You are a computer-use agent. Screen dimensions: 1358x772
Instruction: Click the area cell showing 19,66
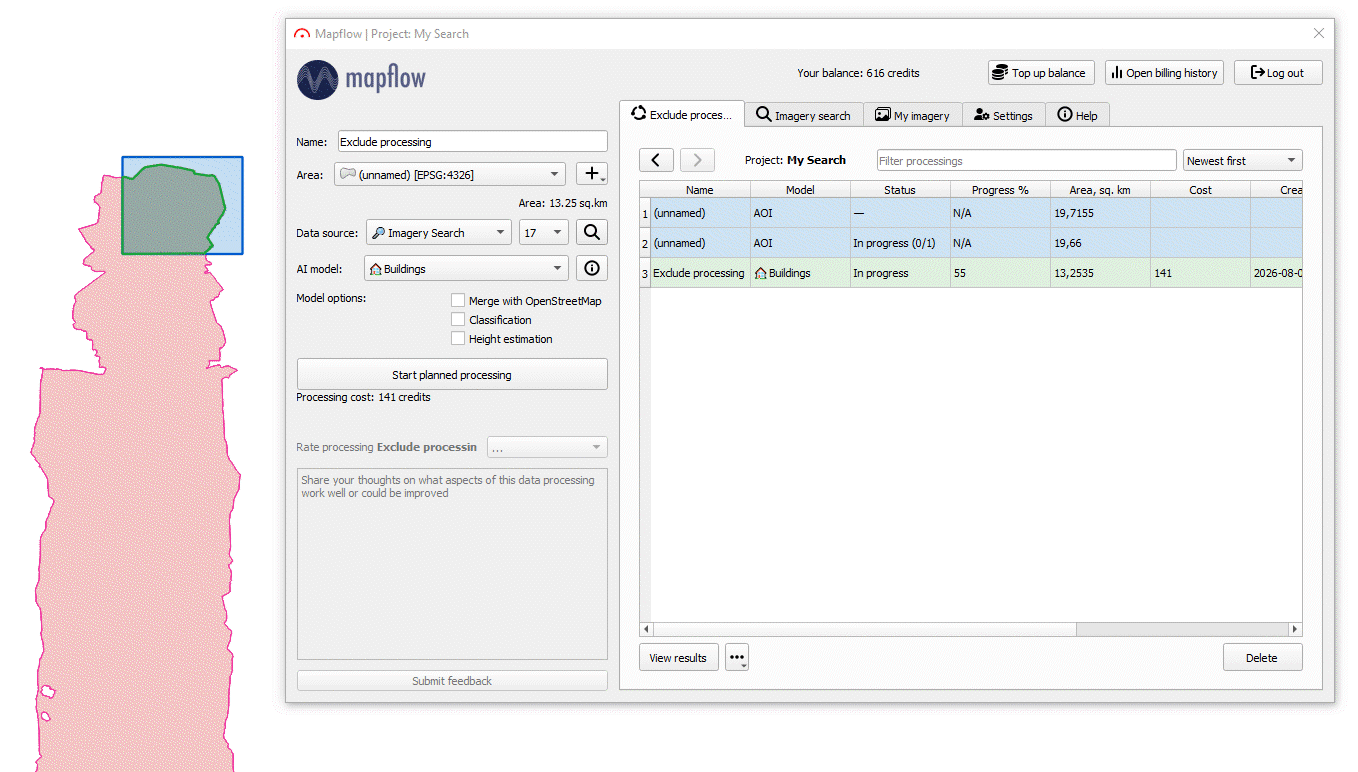pyautogui.click(x=1100, y=243)
